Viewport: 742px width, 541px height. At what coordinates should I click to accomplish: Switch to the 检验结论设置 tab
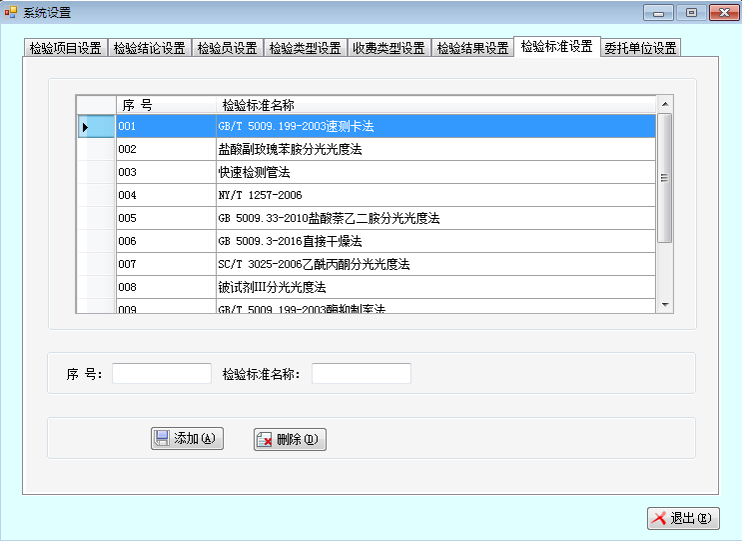tap(149, 49)
